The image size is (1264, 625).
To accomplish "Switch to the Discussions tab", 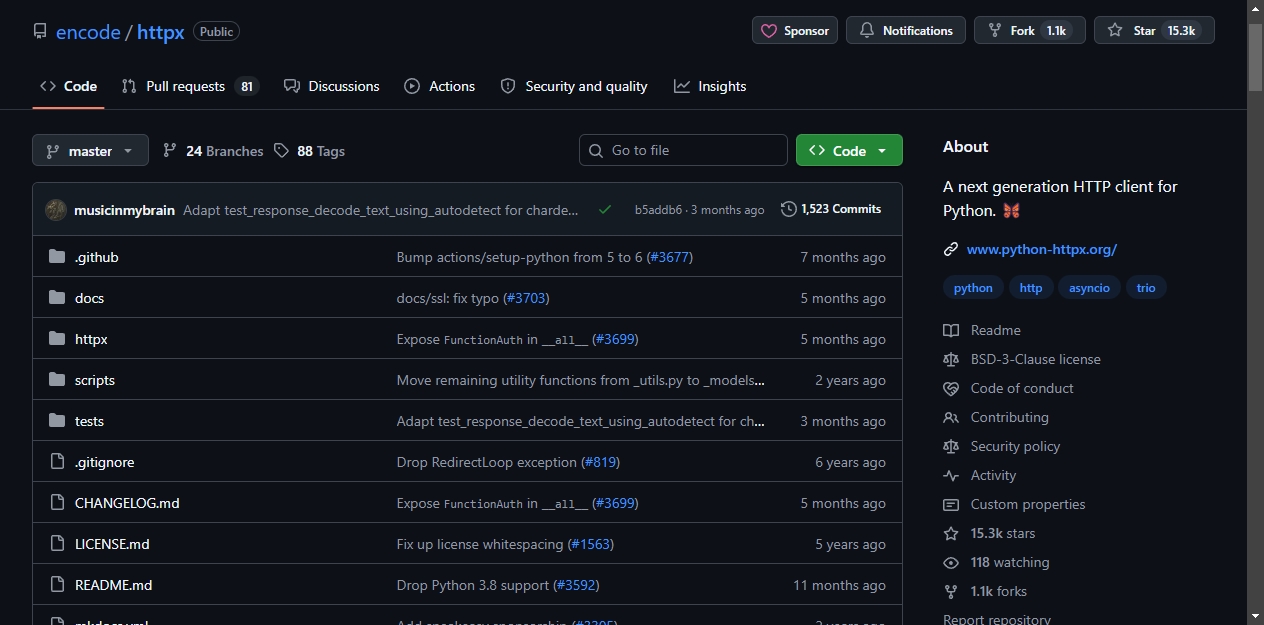I will [331, 86].
